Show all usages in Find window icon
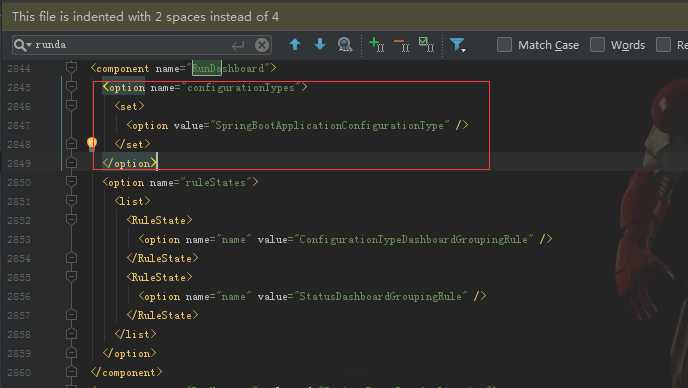 [x=344, y=44]
